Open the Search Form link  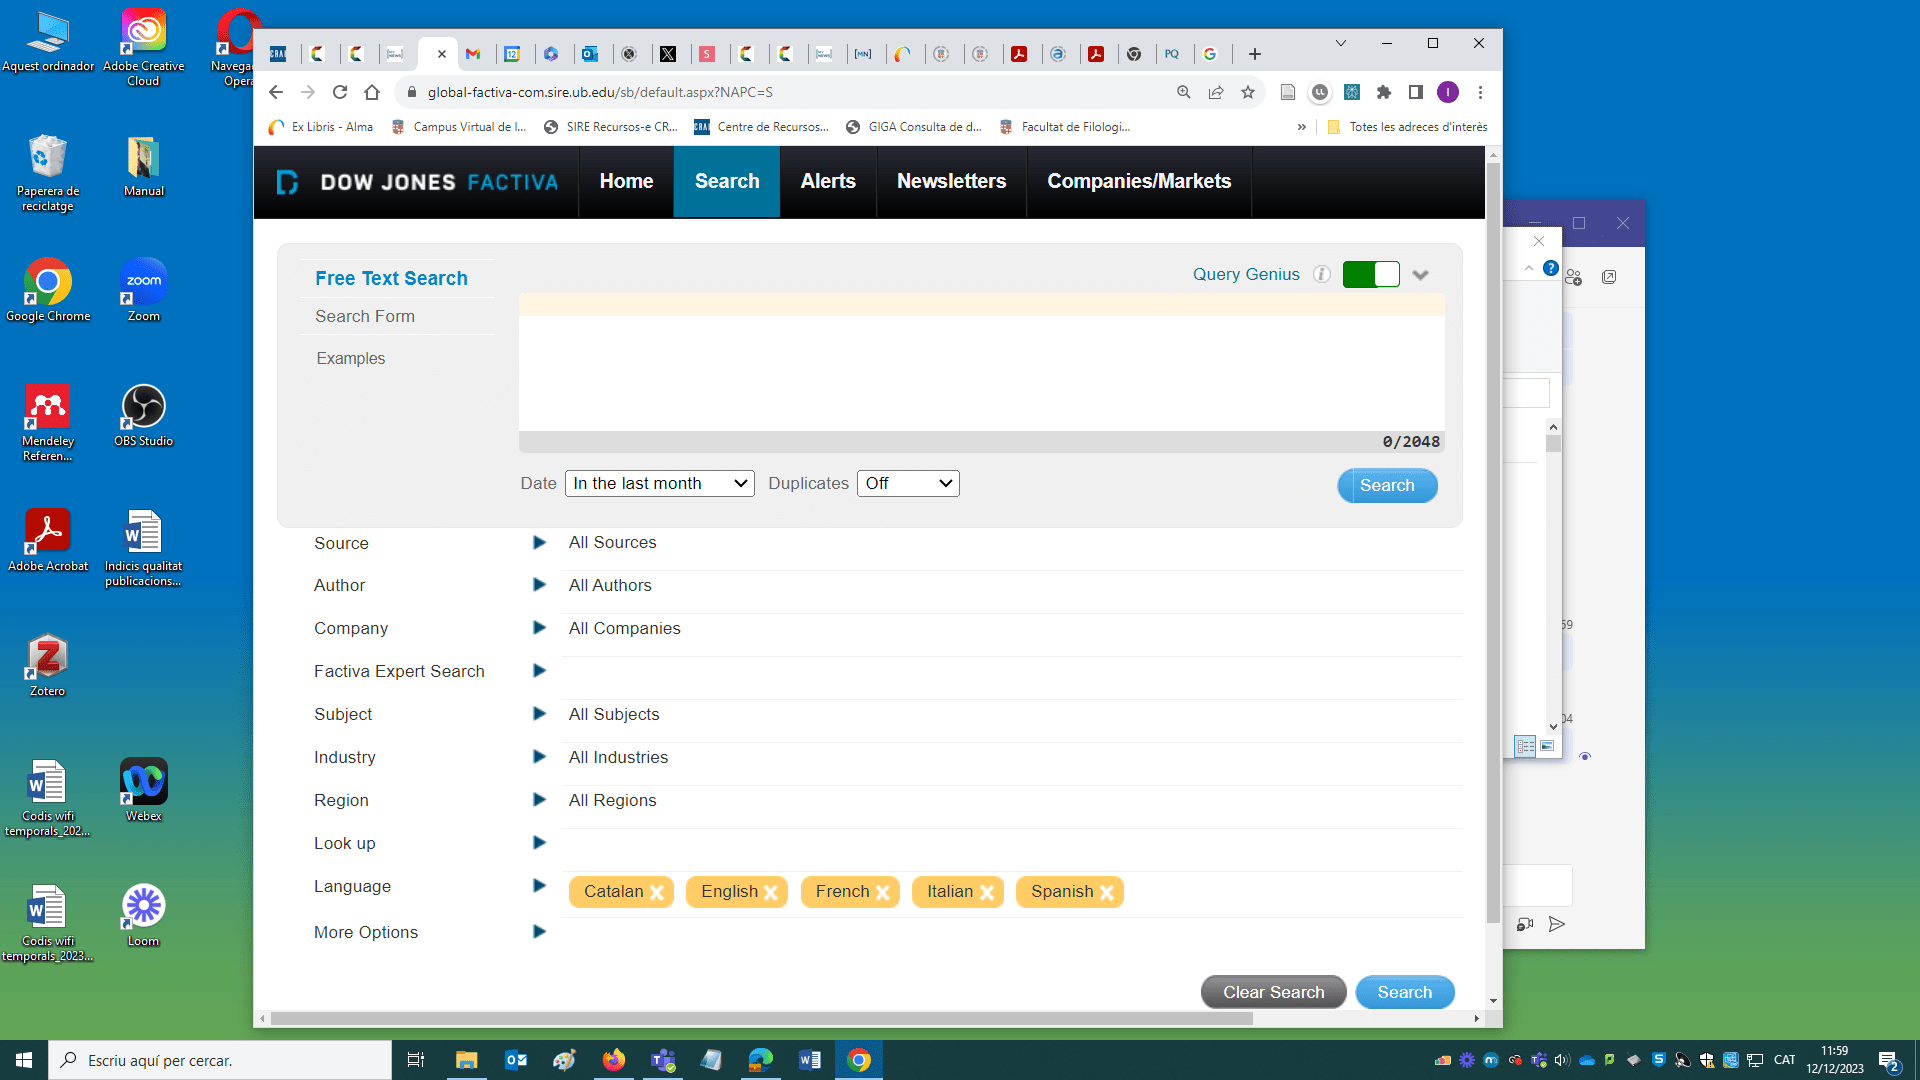[x=365, y=316]
